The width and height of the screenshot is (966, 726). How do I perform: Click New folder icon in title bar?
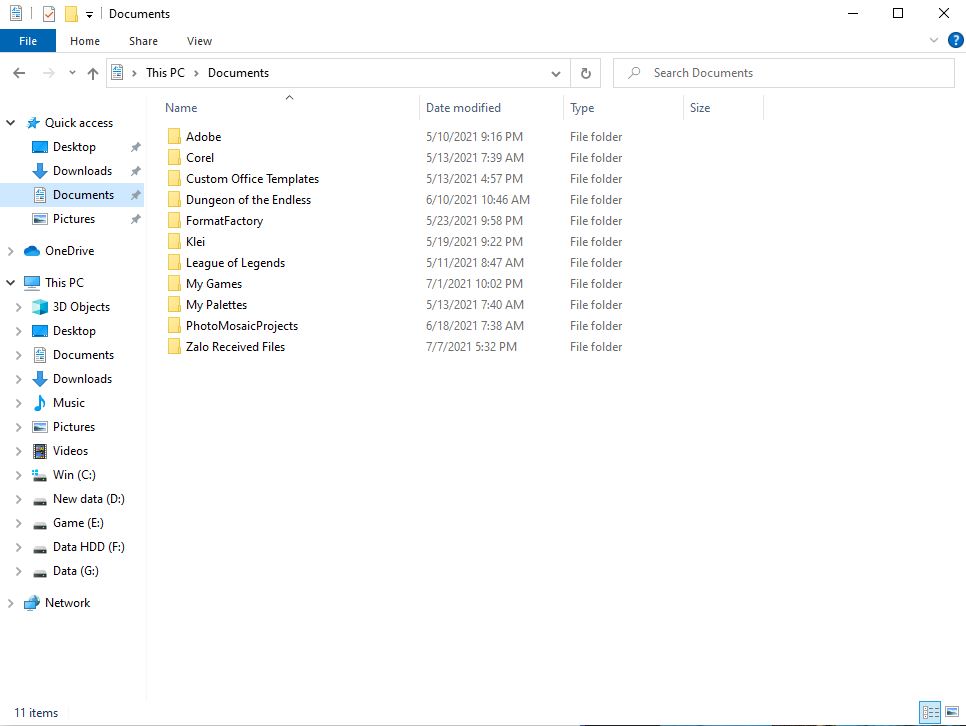pos(71,14)
